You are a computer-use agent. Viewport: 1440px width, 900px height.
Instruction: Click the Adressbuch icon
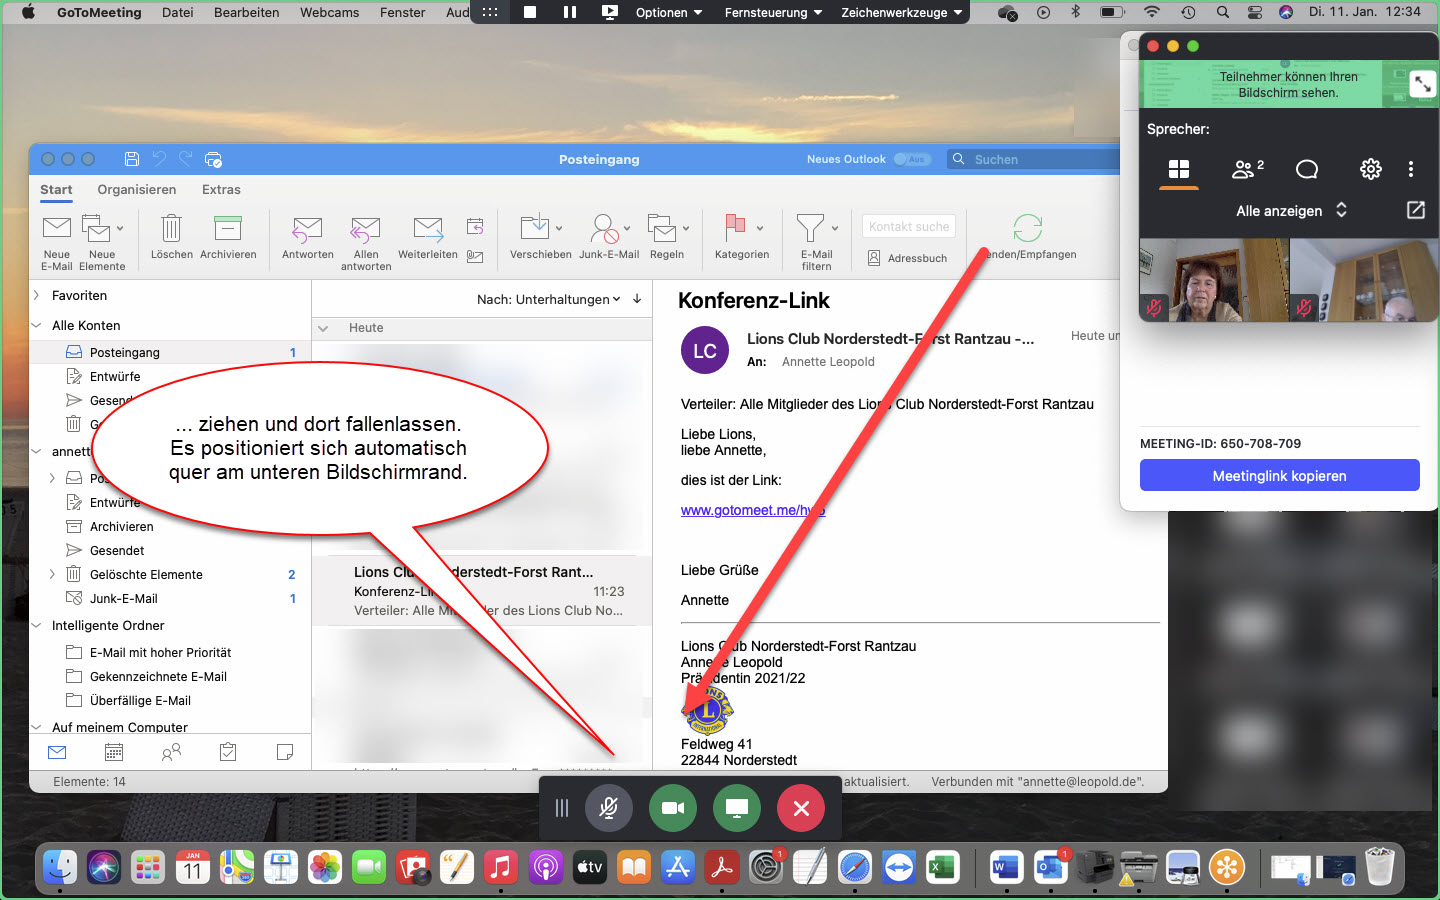[874, 258]
